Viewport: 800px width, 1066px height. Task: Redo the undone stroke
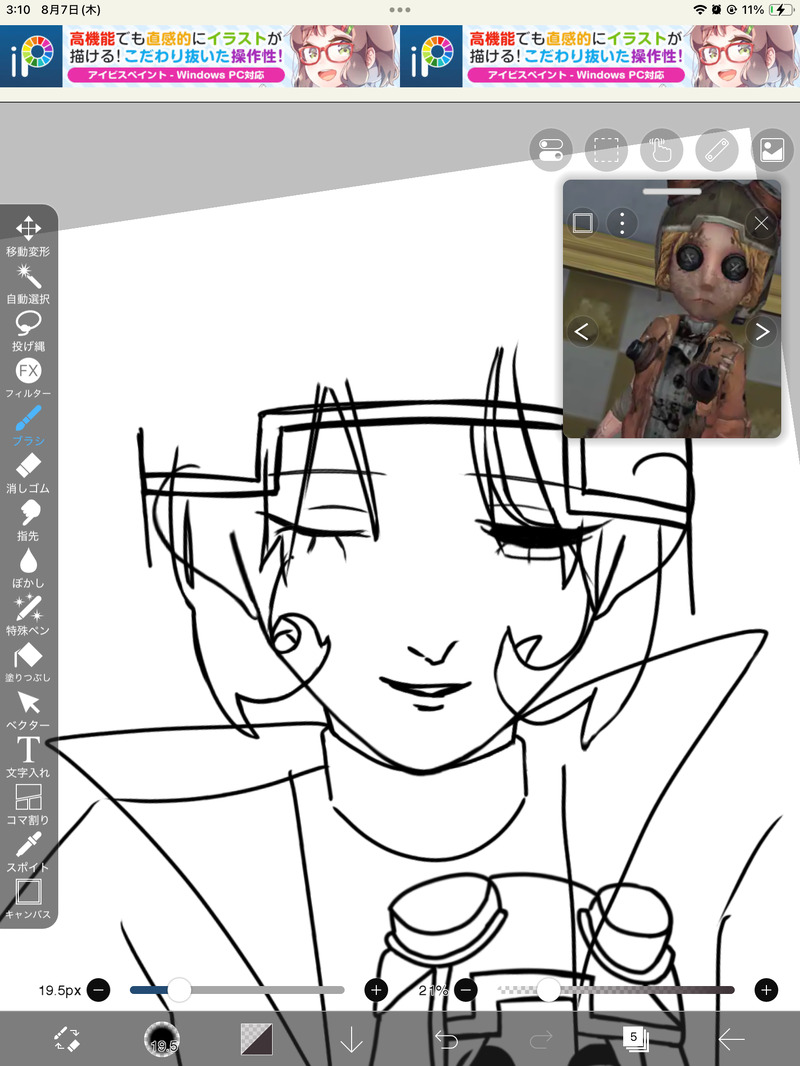[541, 1039]
